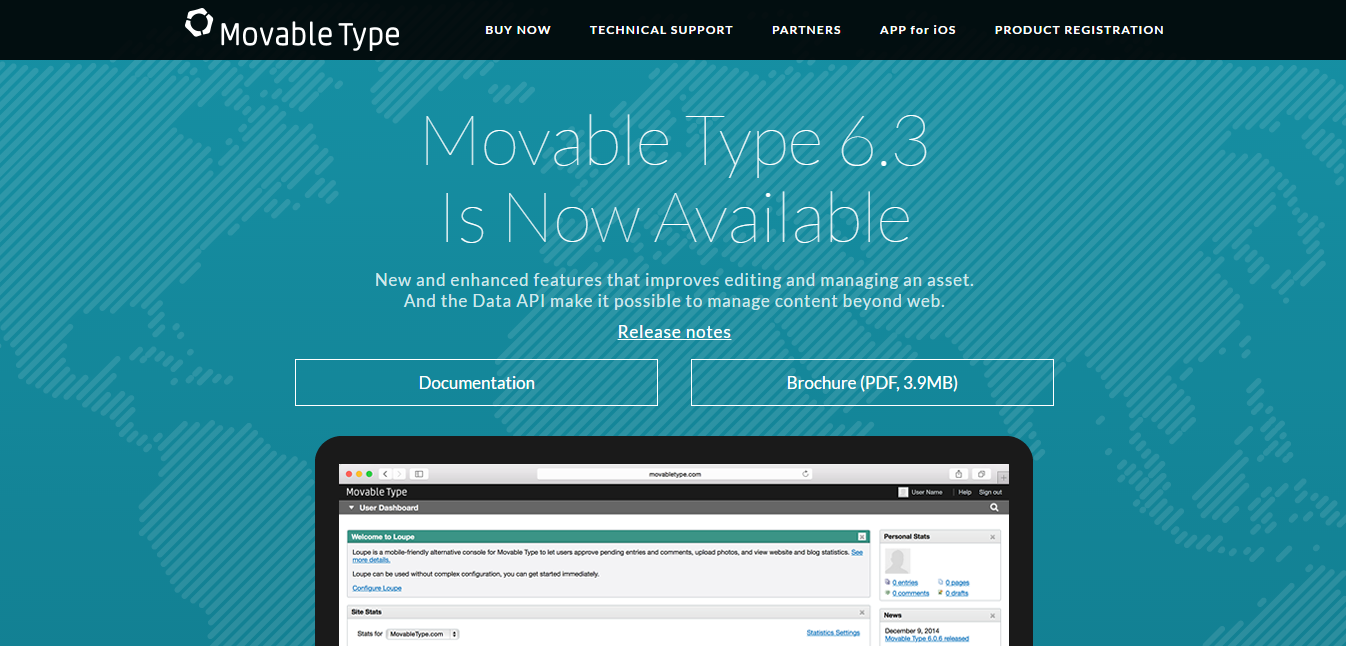Click the yellow minimize dot of the mockup browser

(359, 474)
